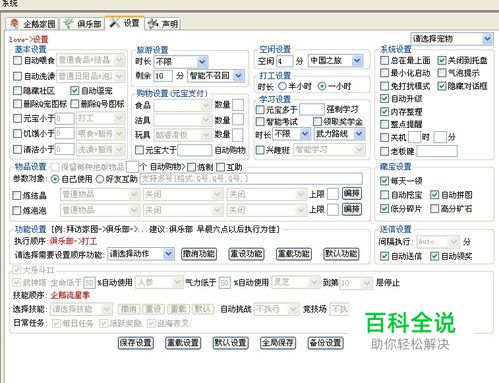
Task: Tick the 元宝大于 自动购物 checkbox
Action: point(139,150)
